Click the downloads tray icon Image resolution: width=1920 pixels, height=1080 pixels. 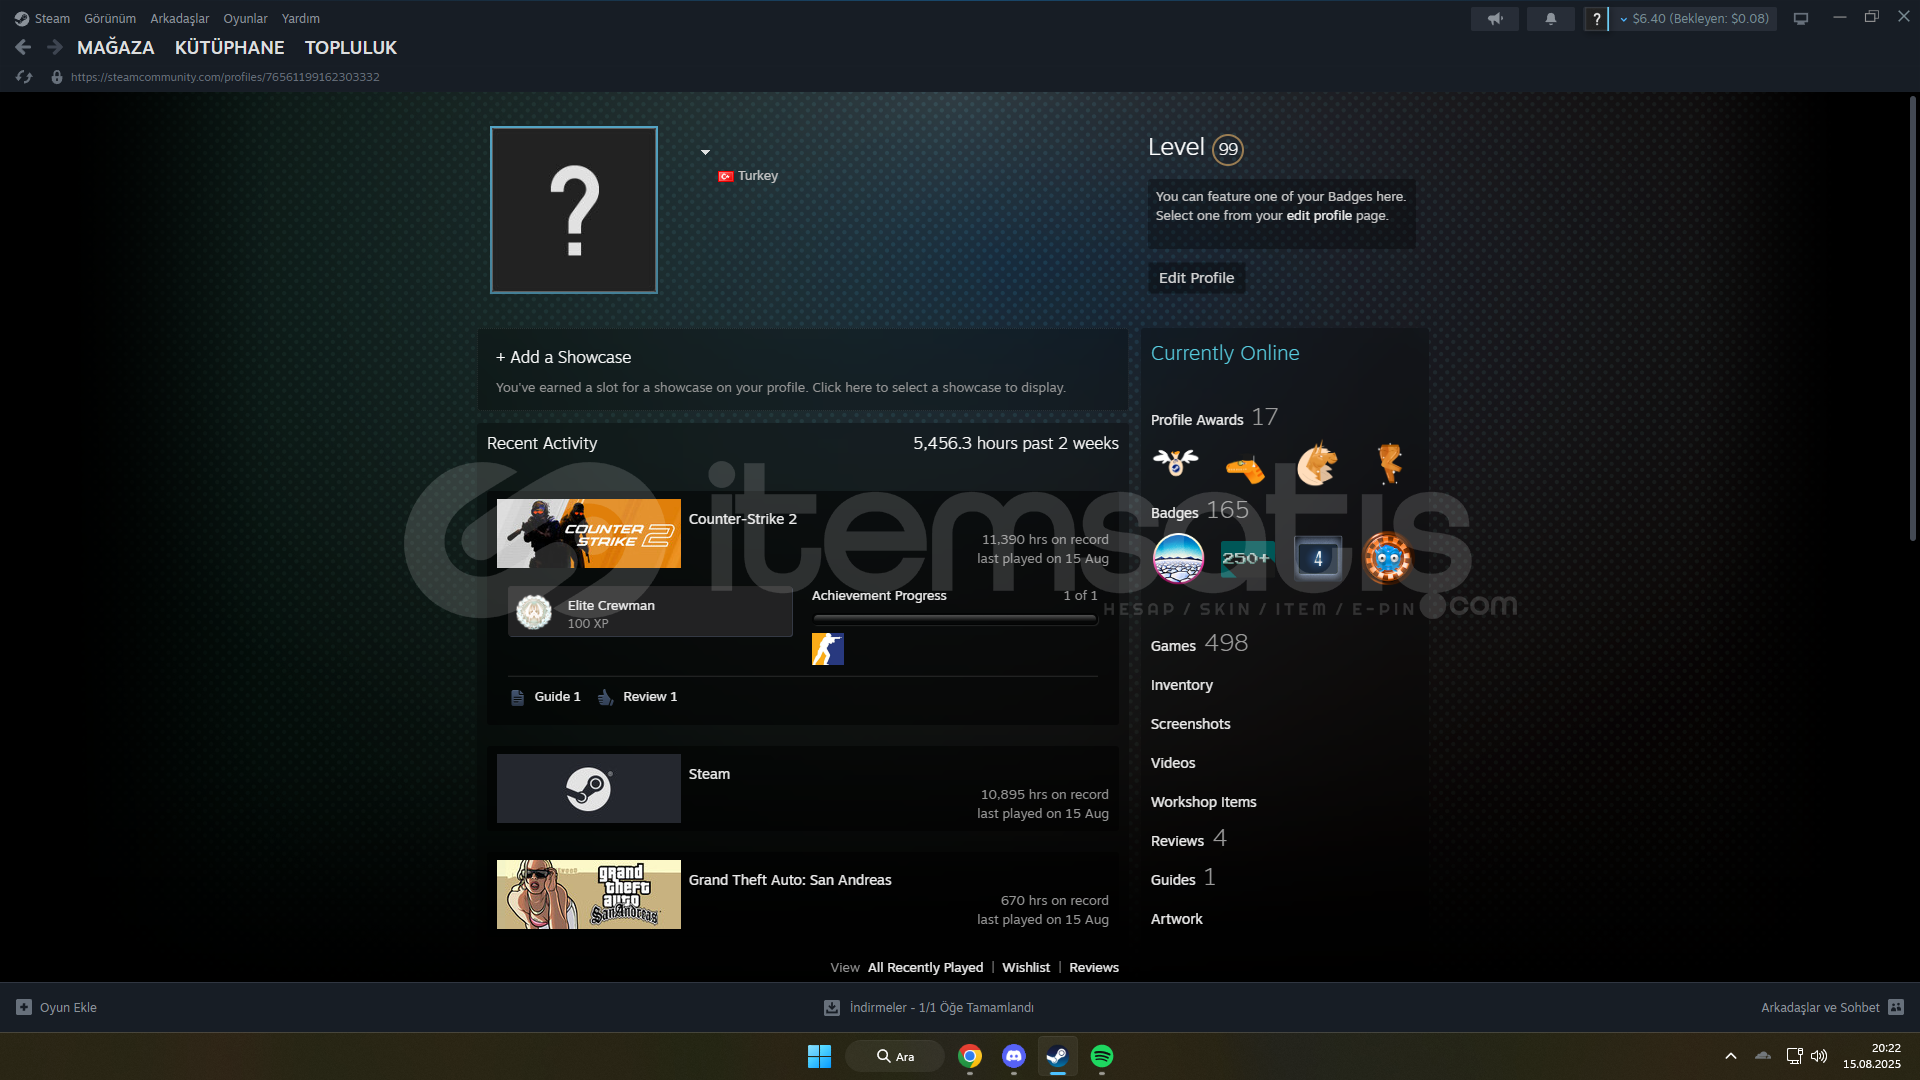(832, 1007)
